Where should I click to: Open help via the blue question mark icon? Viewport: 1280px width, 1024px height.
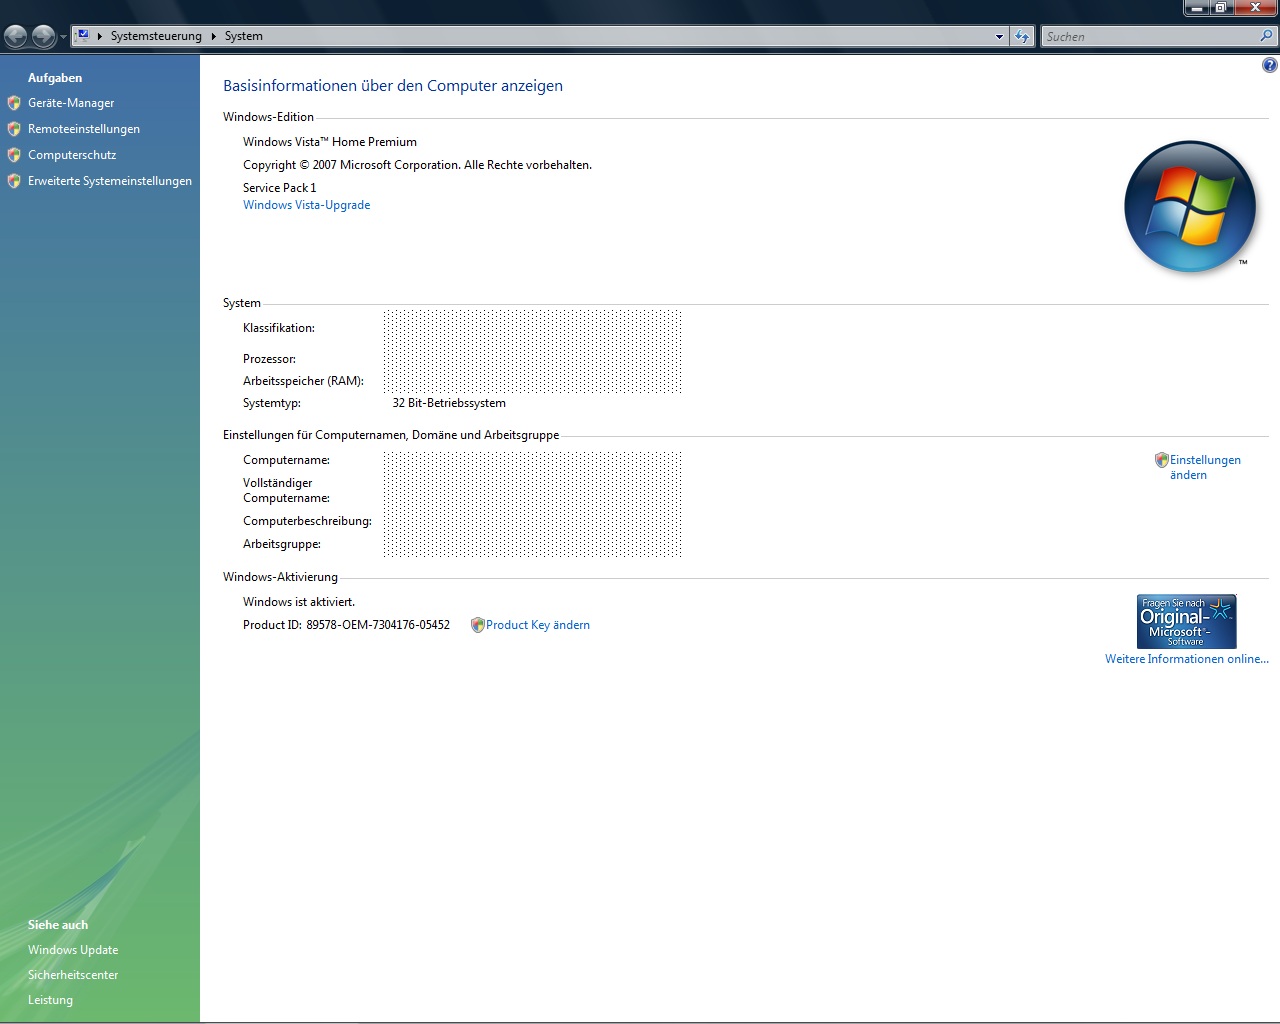tap(1269, 66)
